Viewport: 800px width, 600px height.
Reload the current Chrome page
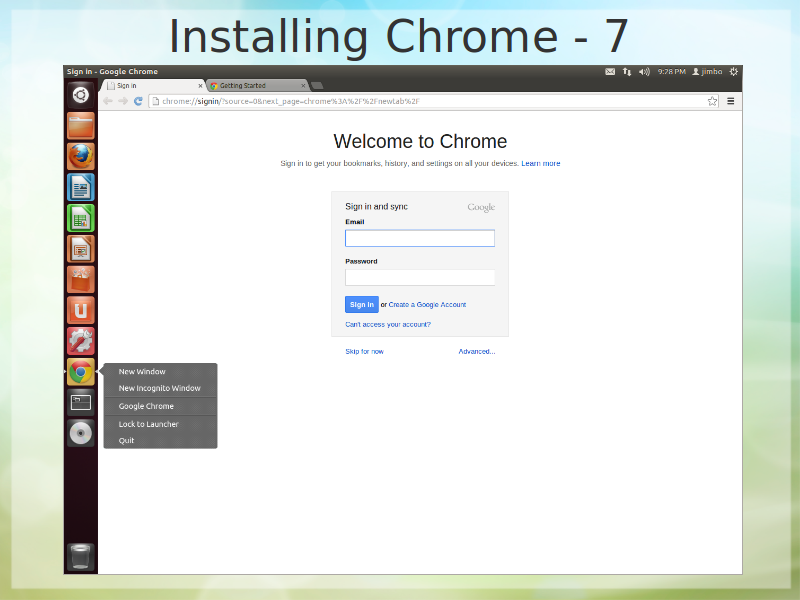[138, 101]
